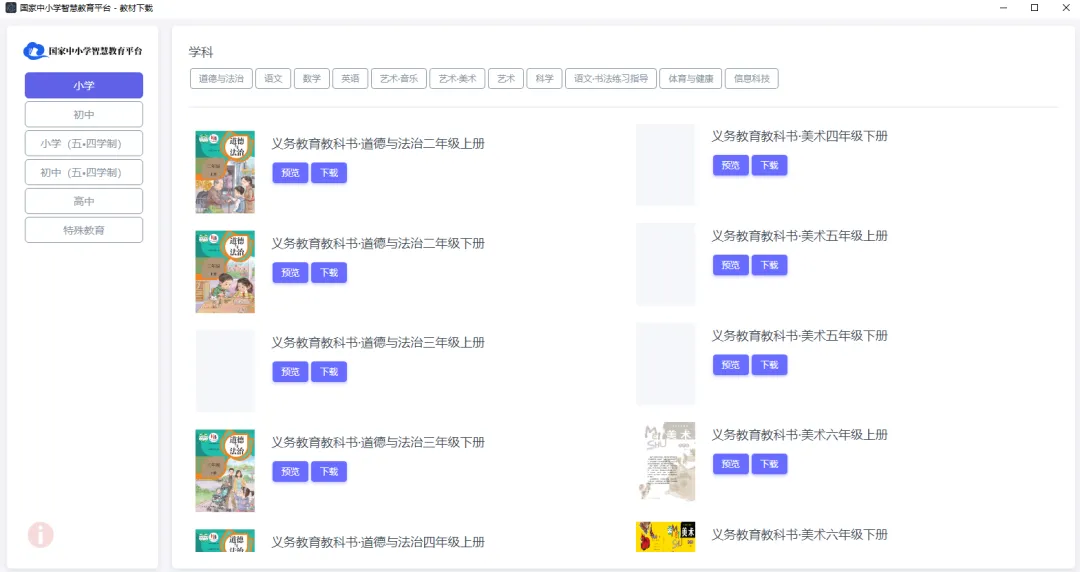This screenshot has height=572, width=1080.
Task: Download 美术六年级上册 textbook
Action: (769, 464)
